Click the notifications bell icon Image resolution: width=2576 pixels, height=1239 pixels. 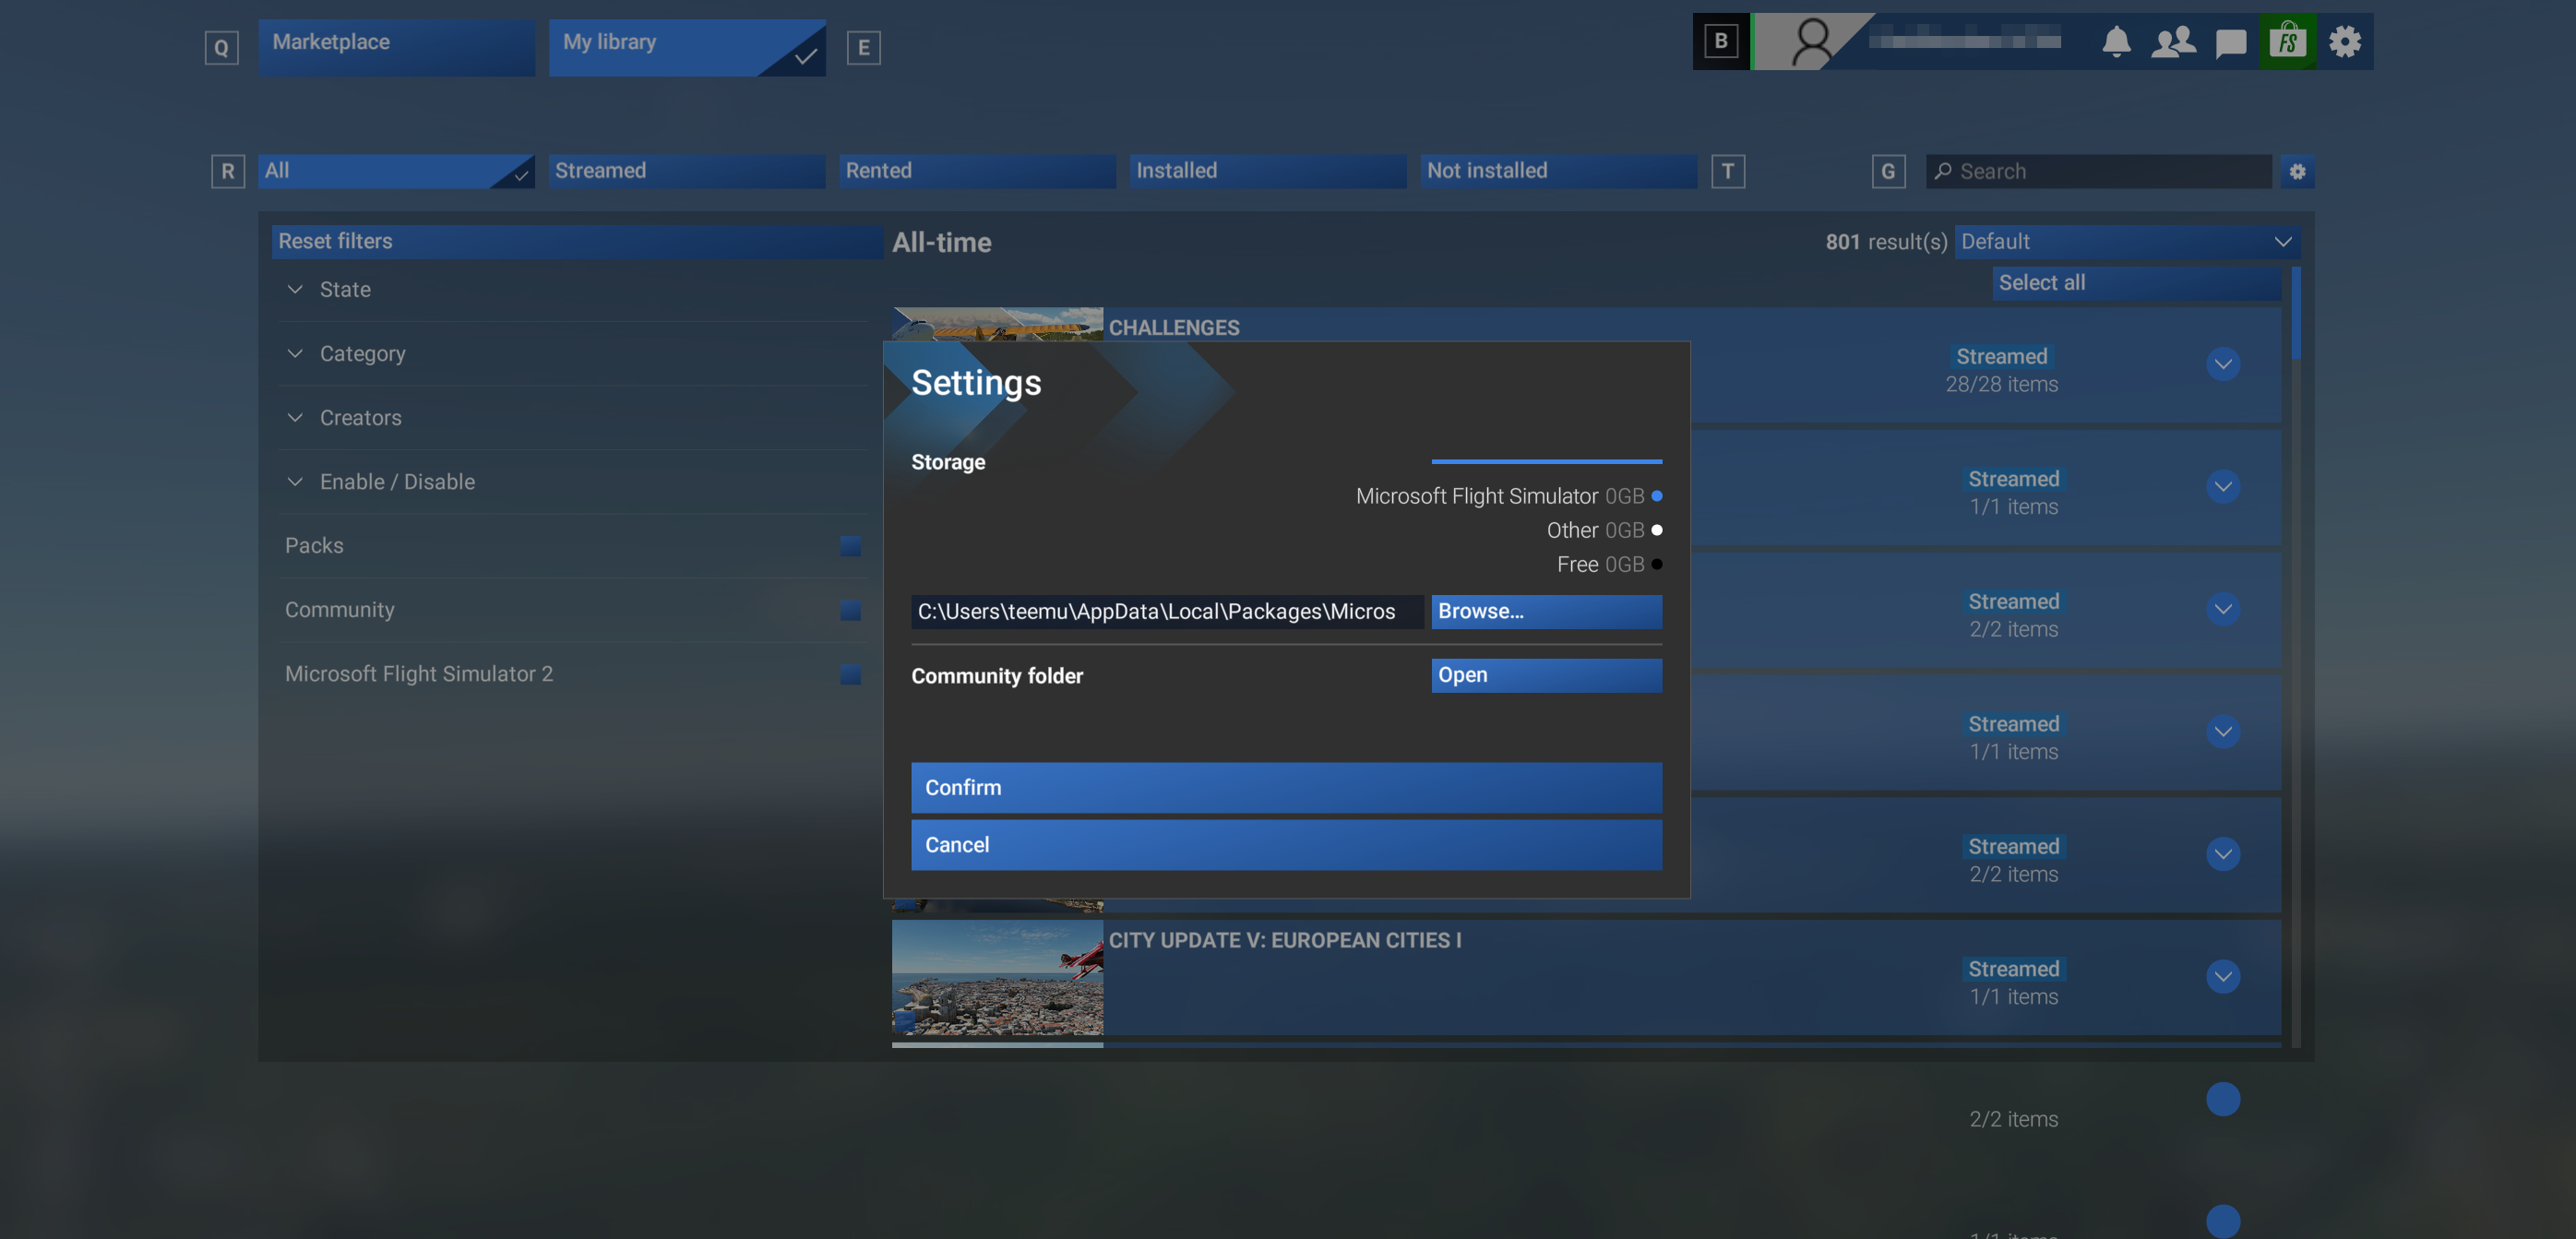point(2116,42)
